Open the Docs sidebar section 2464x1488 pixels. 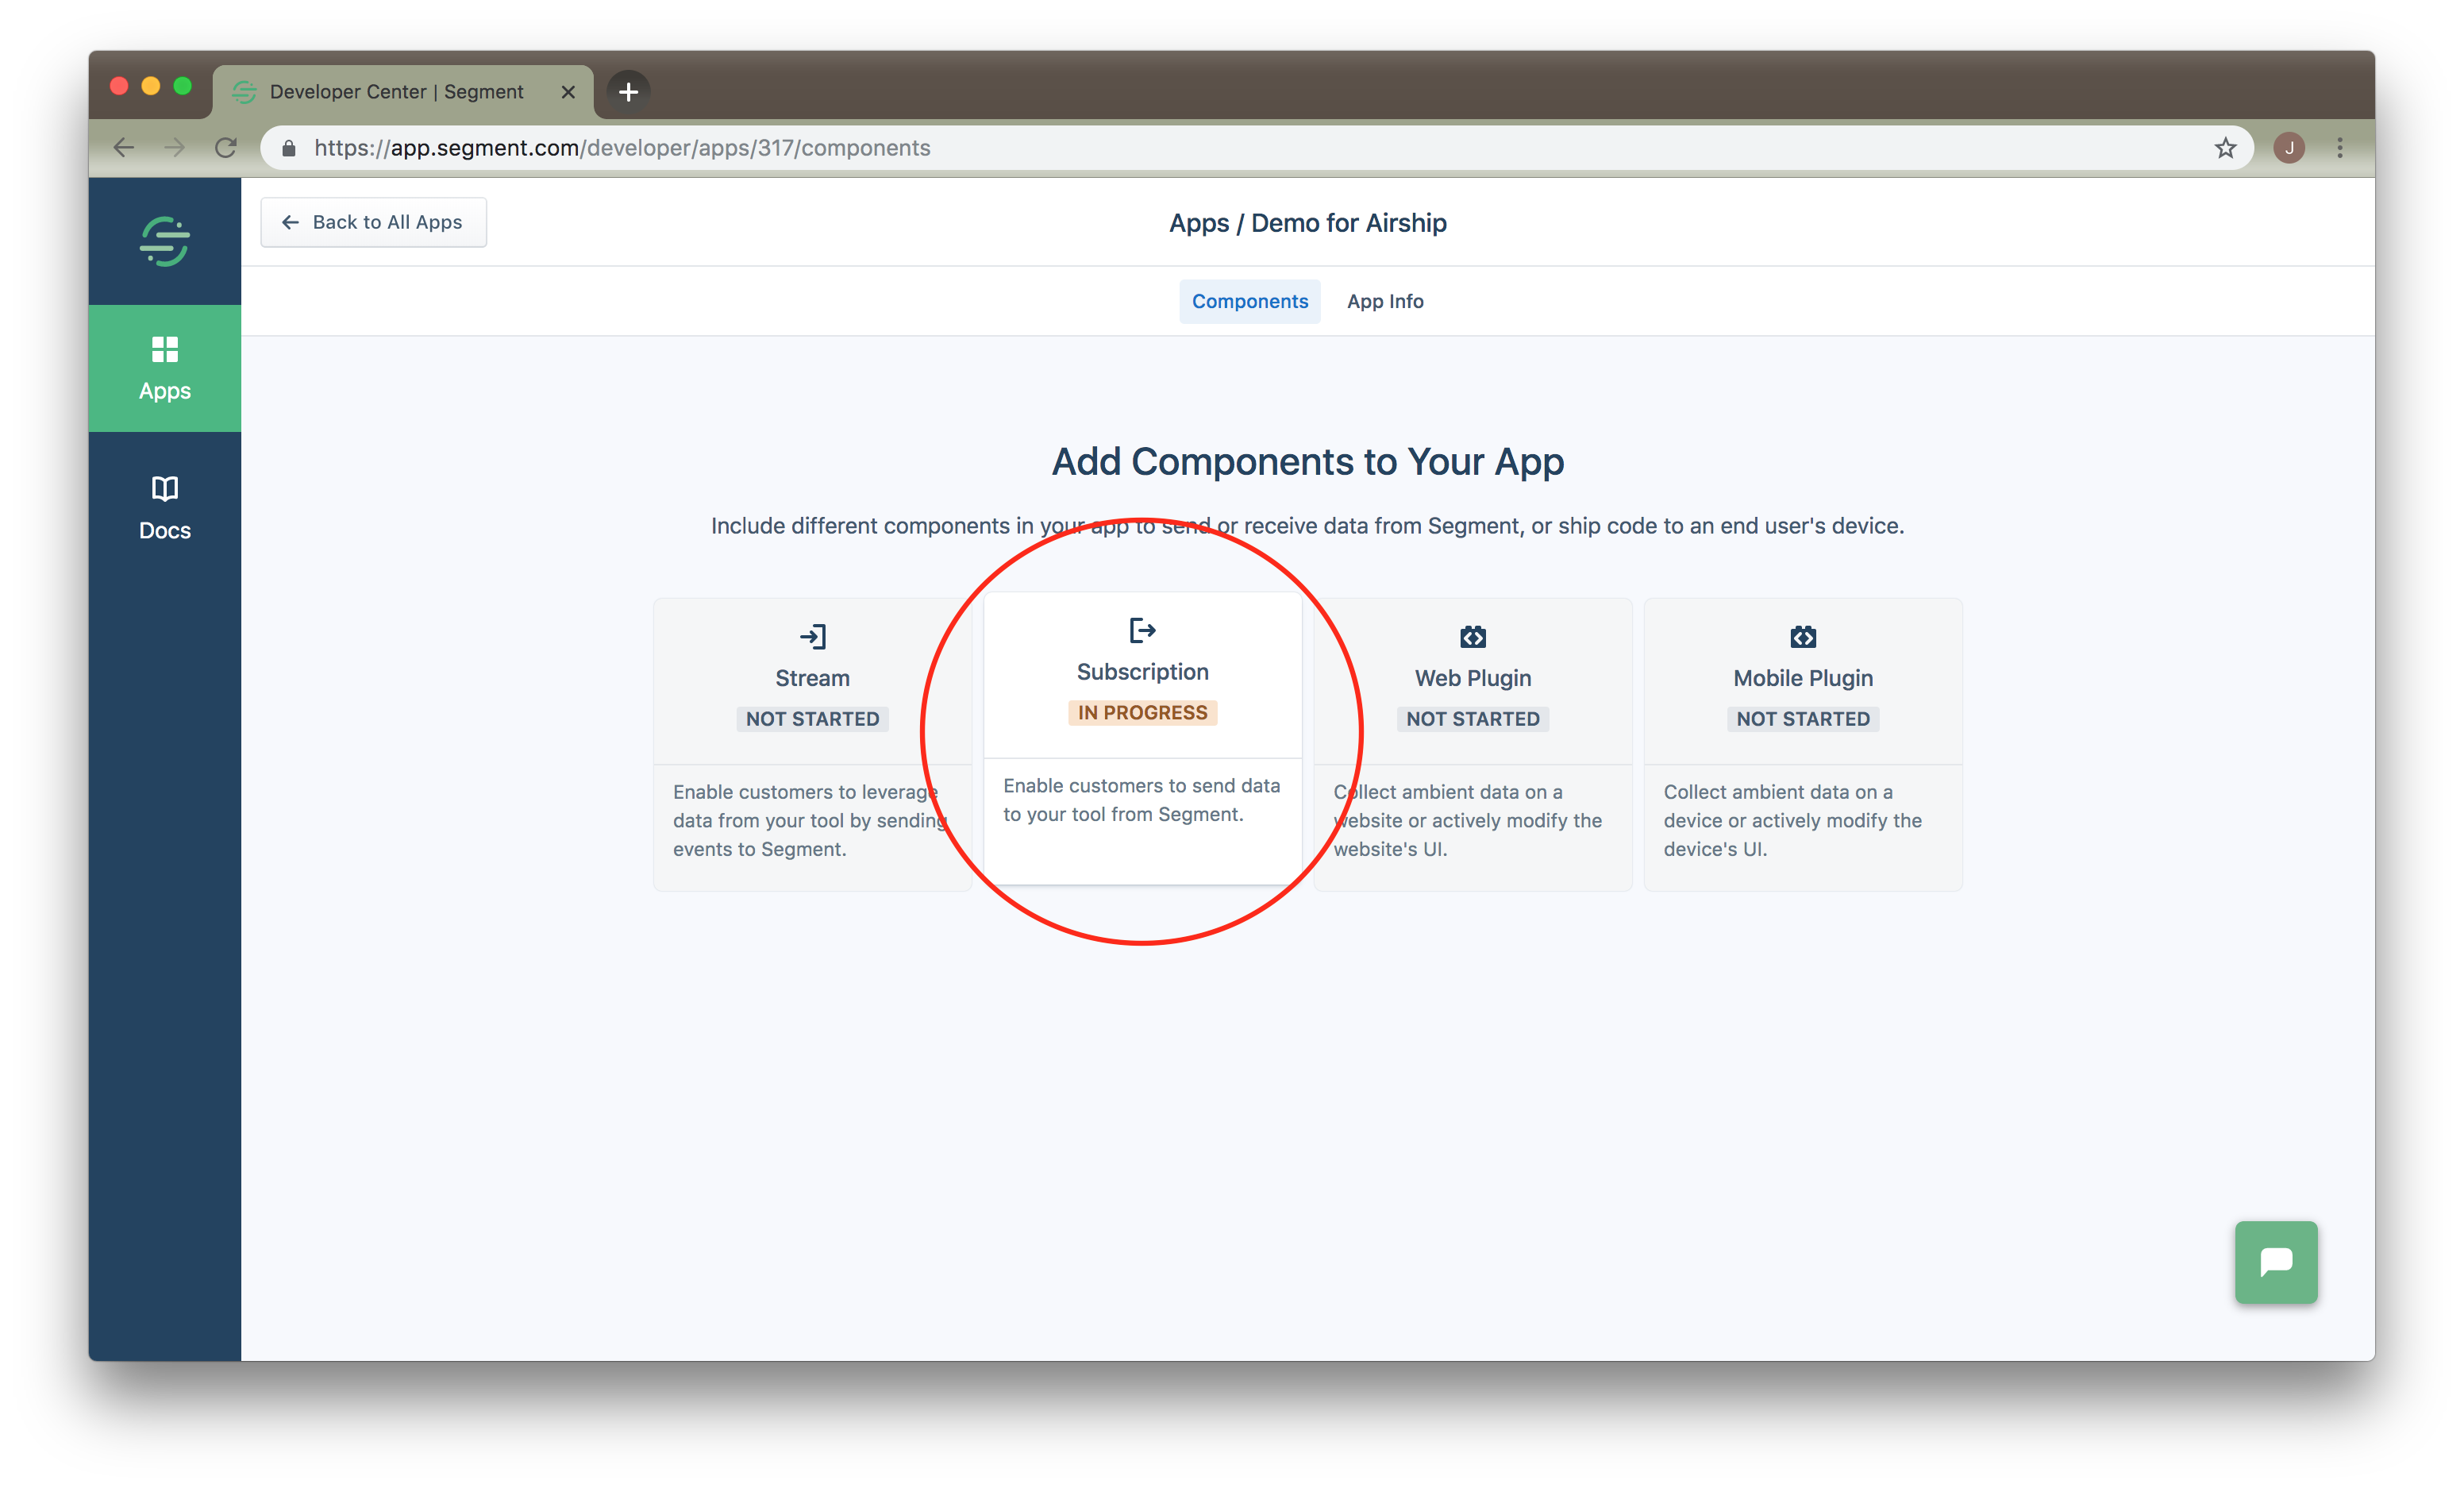[x=165, y=508]
